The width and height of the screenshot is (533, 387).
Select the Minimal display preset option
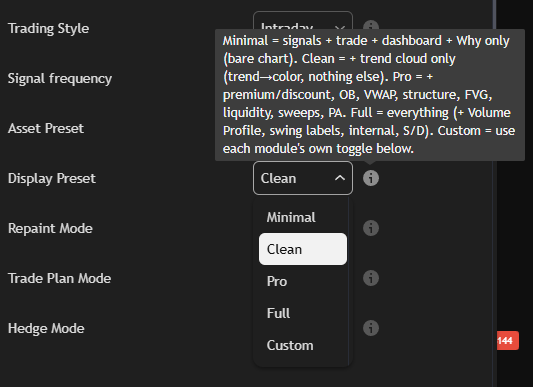coord(303,217)
